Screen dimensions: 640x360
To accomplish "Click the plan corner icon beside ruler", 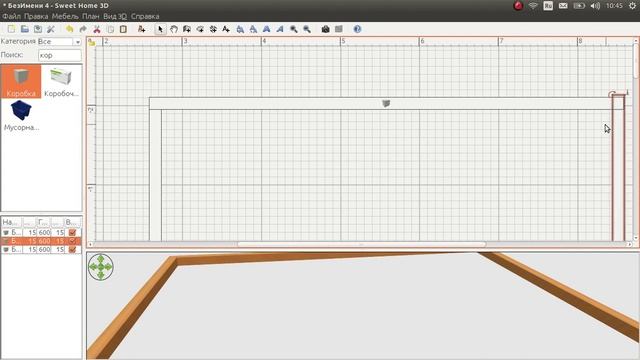I will [x=91, y=42].
